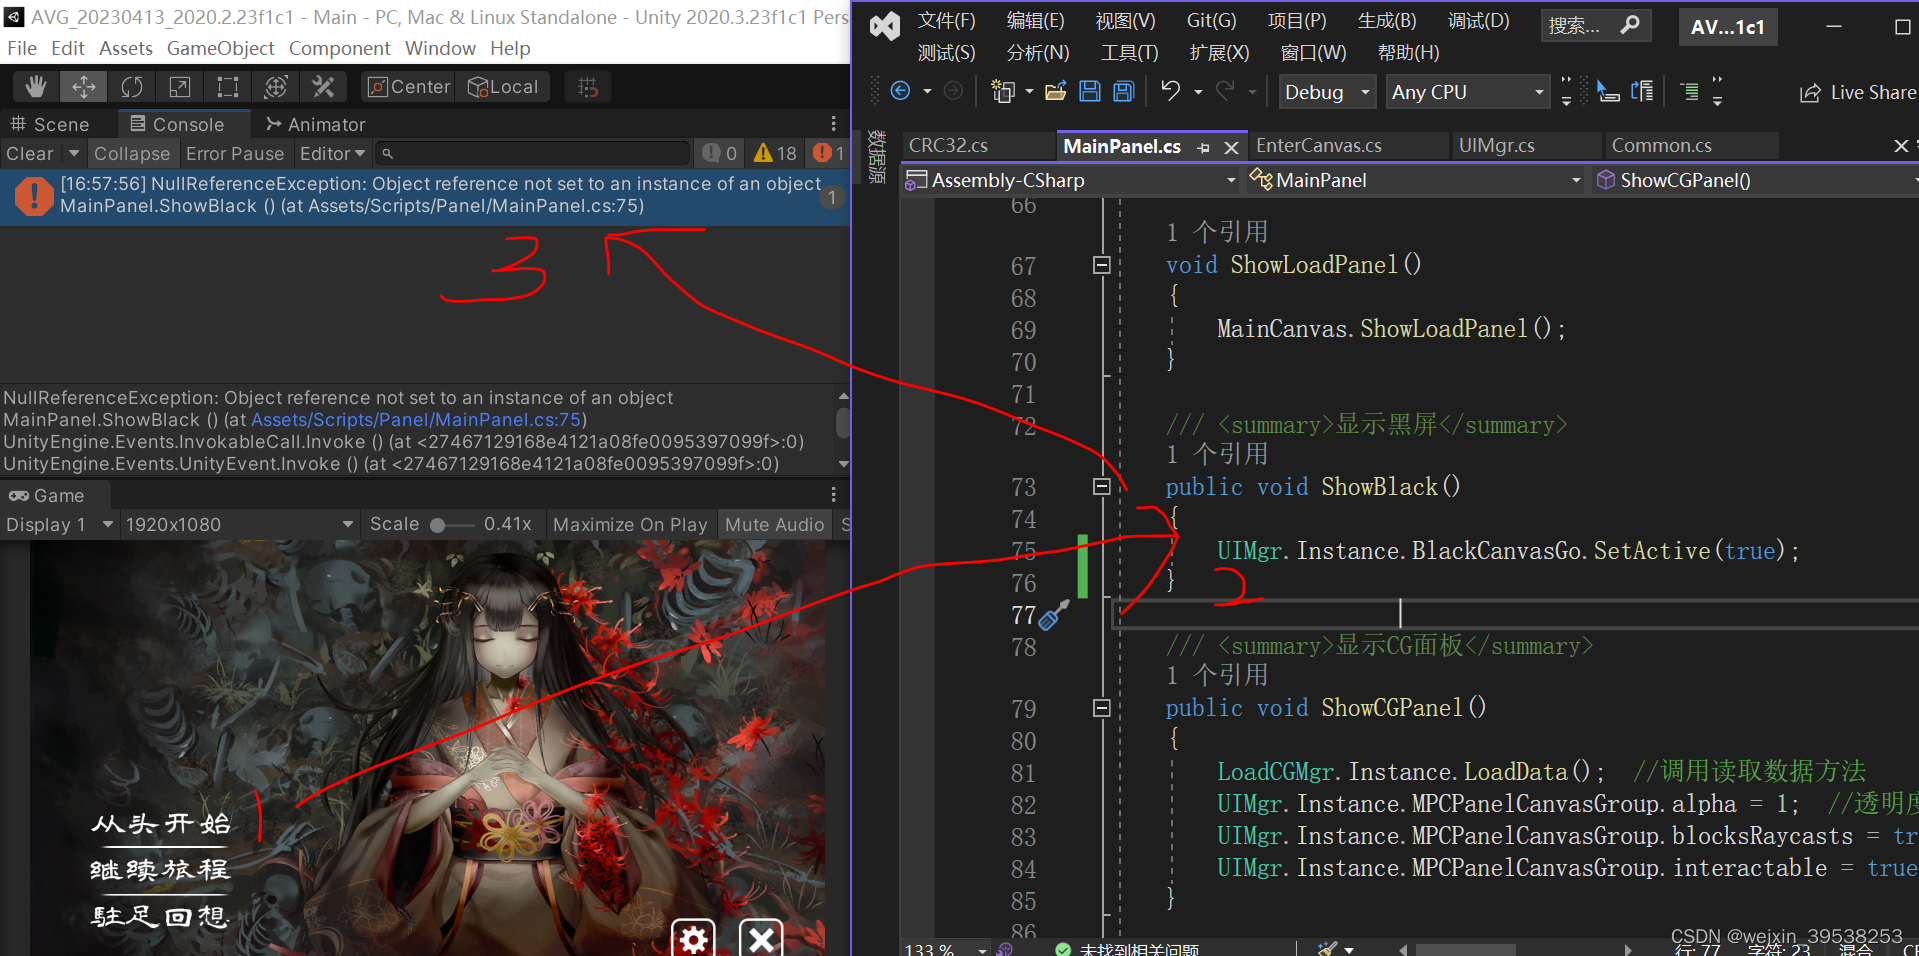1919x956 pixels.
Task: Select the Move tool in Unity
Action: pos(84,87)
